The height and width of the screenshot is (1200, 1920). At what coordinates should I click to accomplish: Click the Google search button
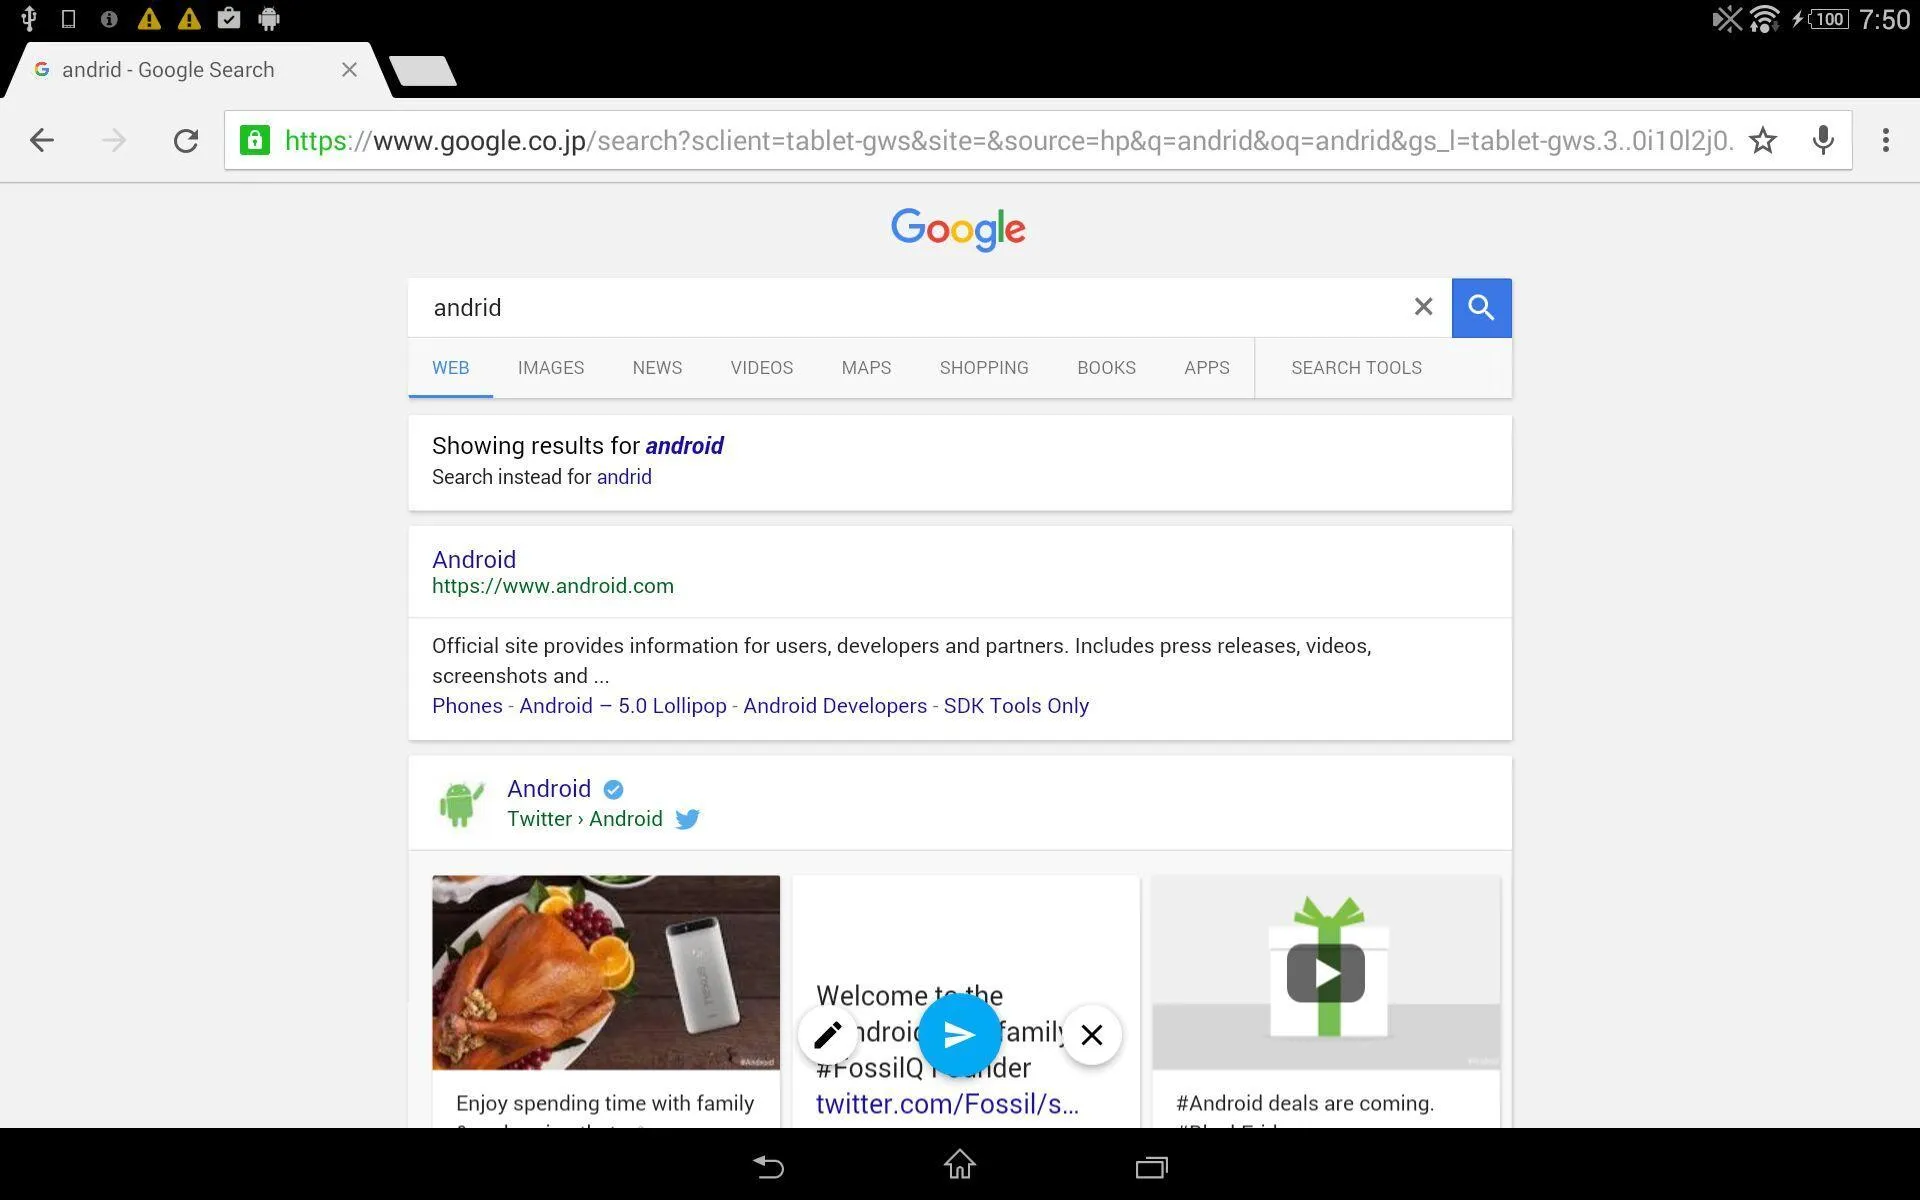pos(1480,307)
